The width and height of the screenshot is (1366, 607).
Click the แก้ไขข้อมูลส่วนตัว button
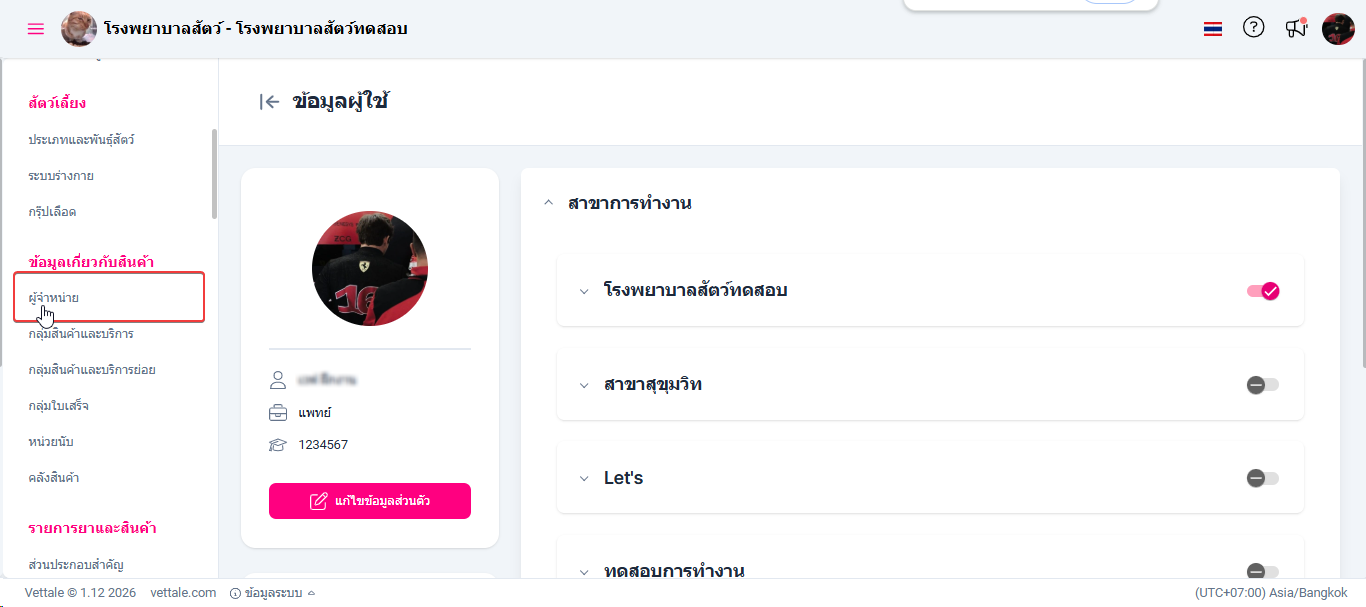pos(370,501)
